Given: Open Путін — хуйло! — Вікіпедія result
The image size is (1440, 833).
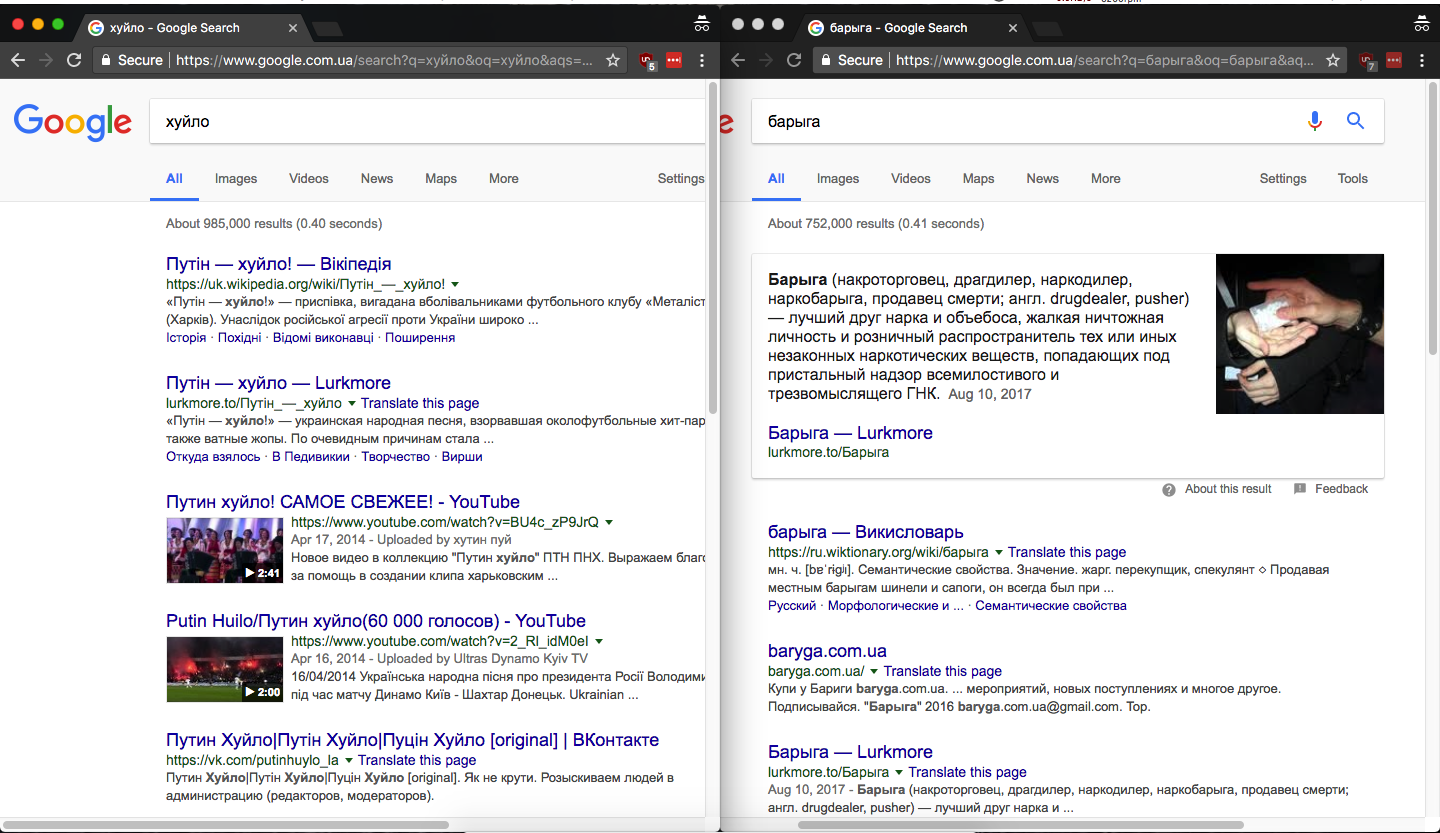Looking at the screenshot, I should click(279, 264).
